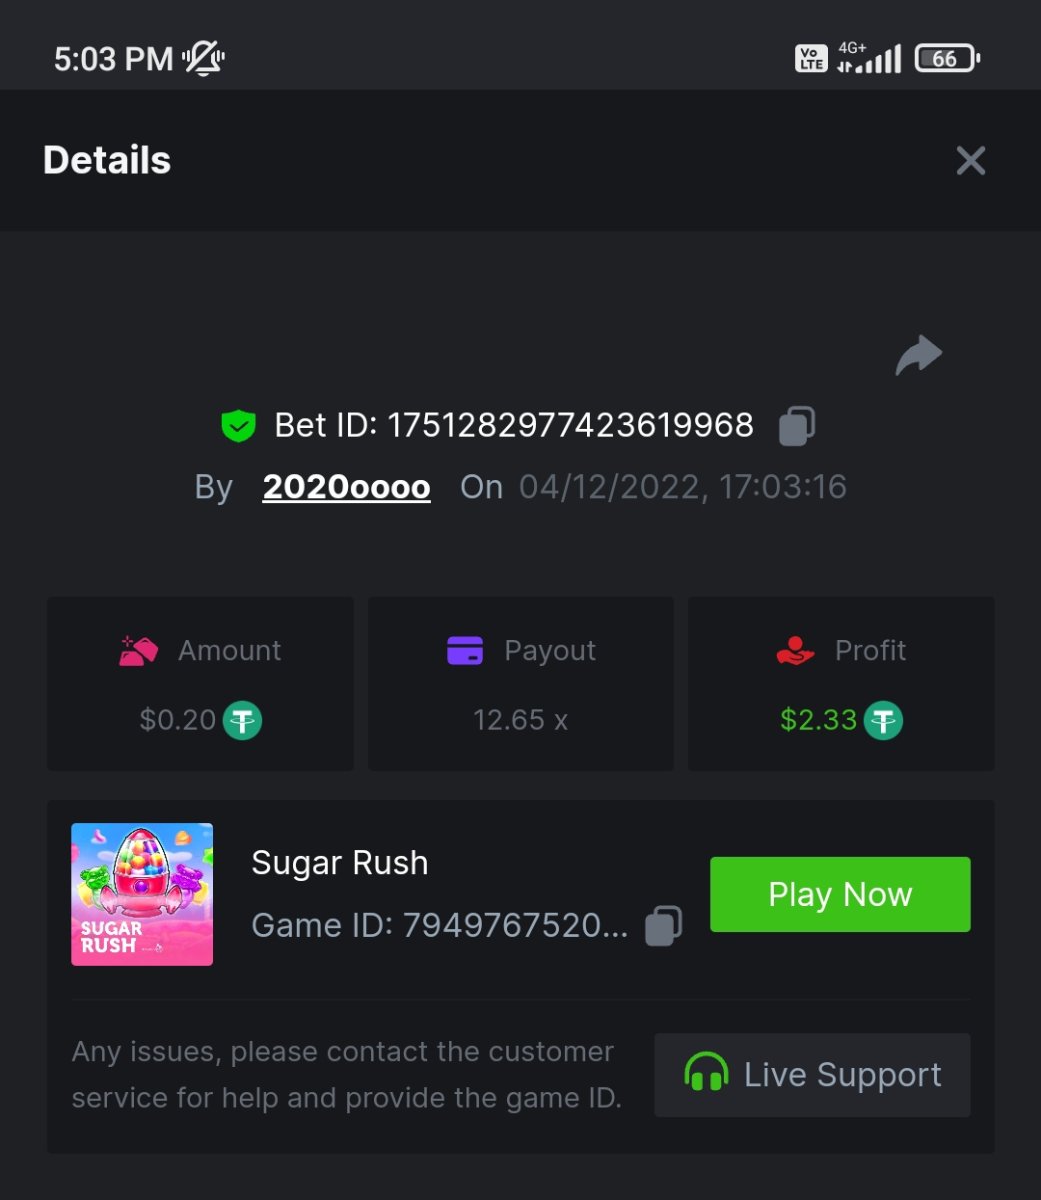Viewport: 1041px width, 1200px height.
Task: Tap the muted notification bell icon
Action: [204, 59]
